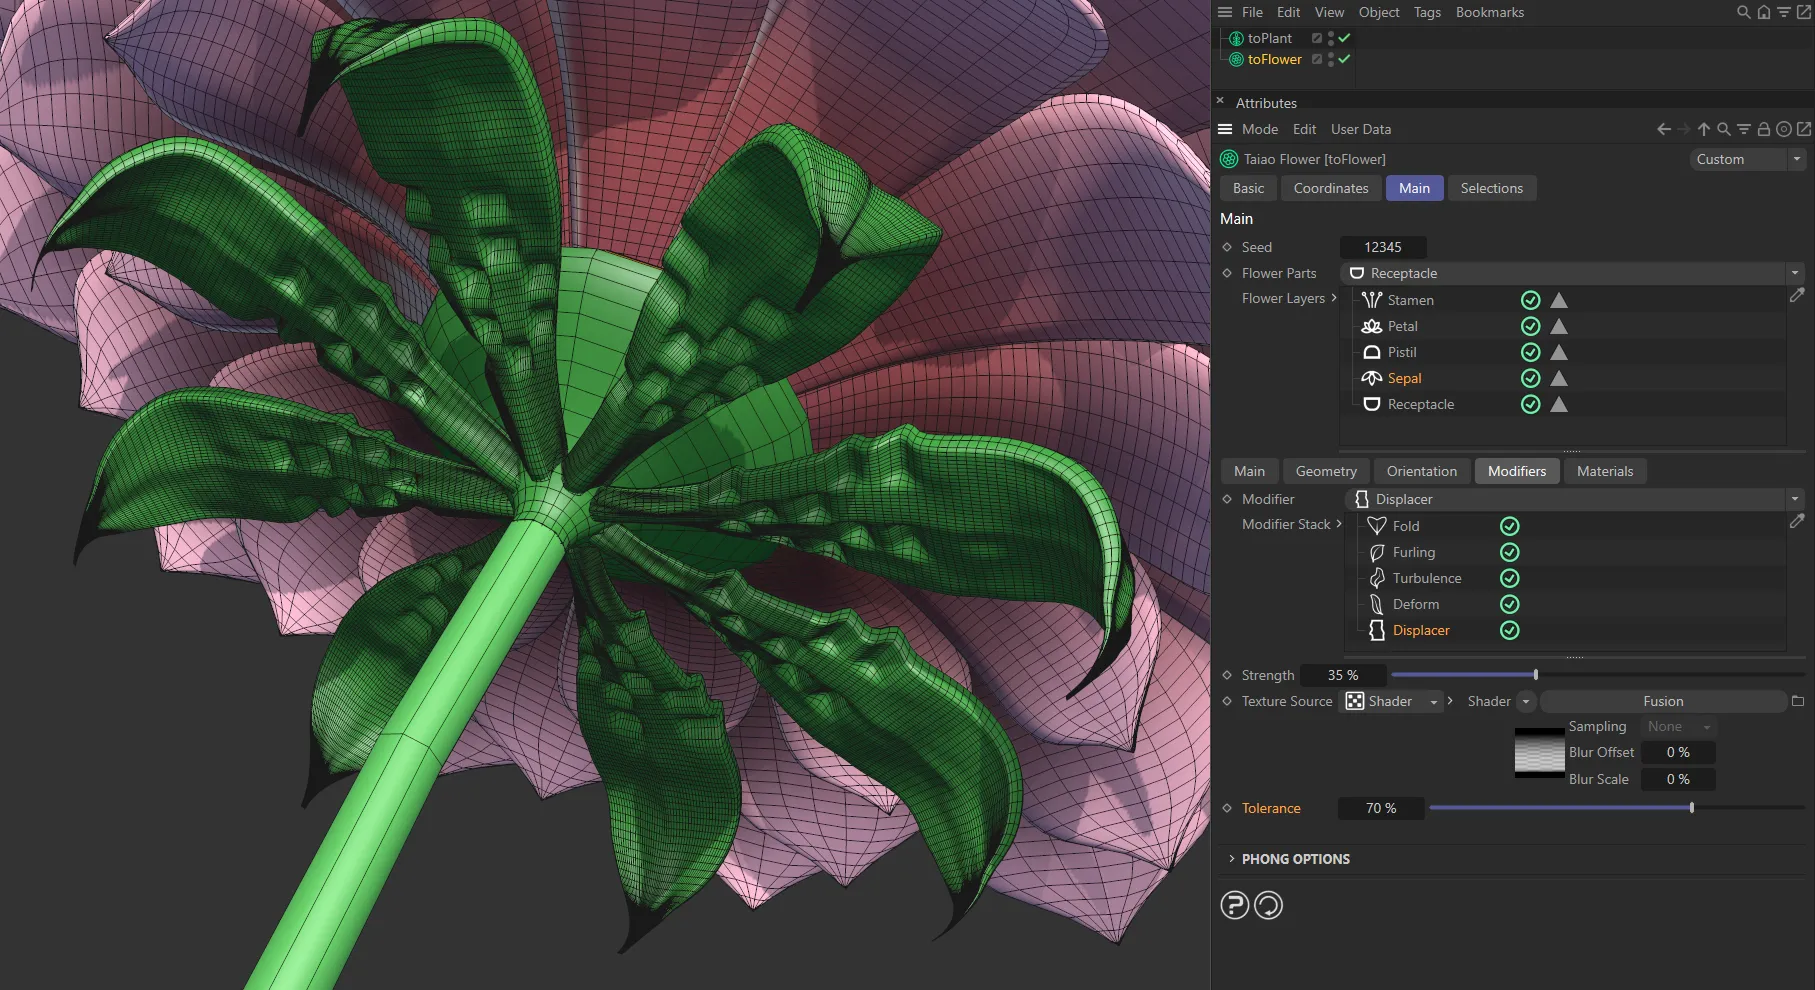Toggle the green checkmark next to toPlant
The image size is (1815, 990).
pos(1345,38)
